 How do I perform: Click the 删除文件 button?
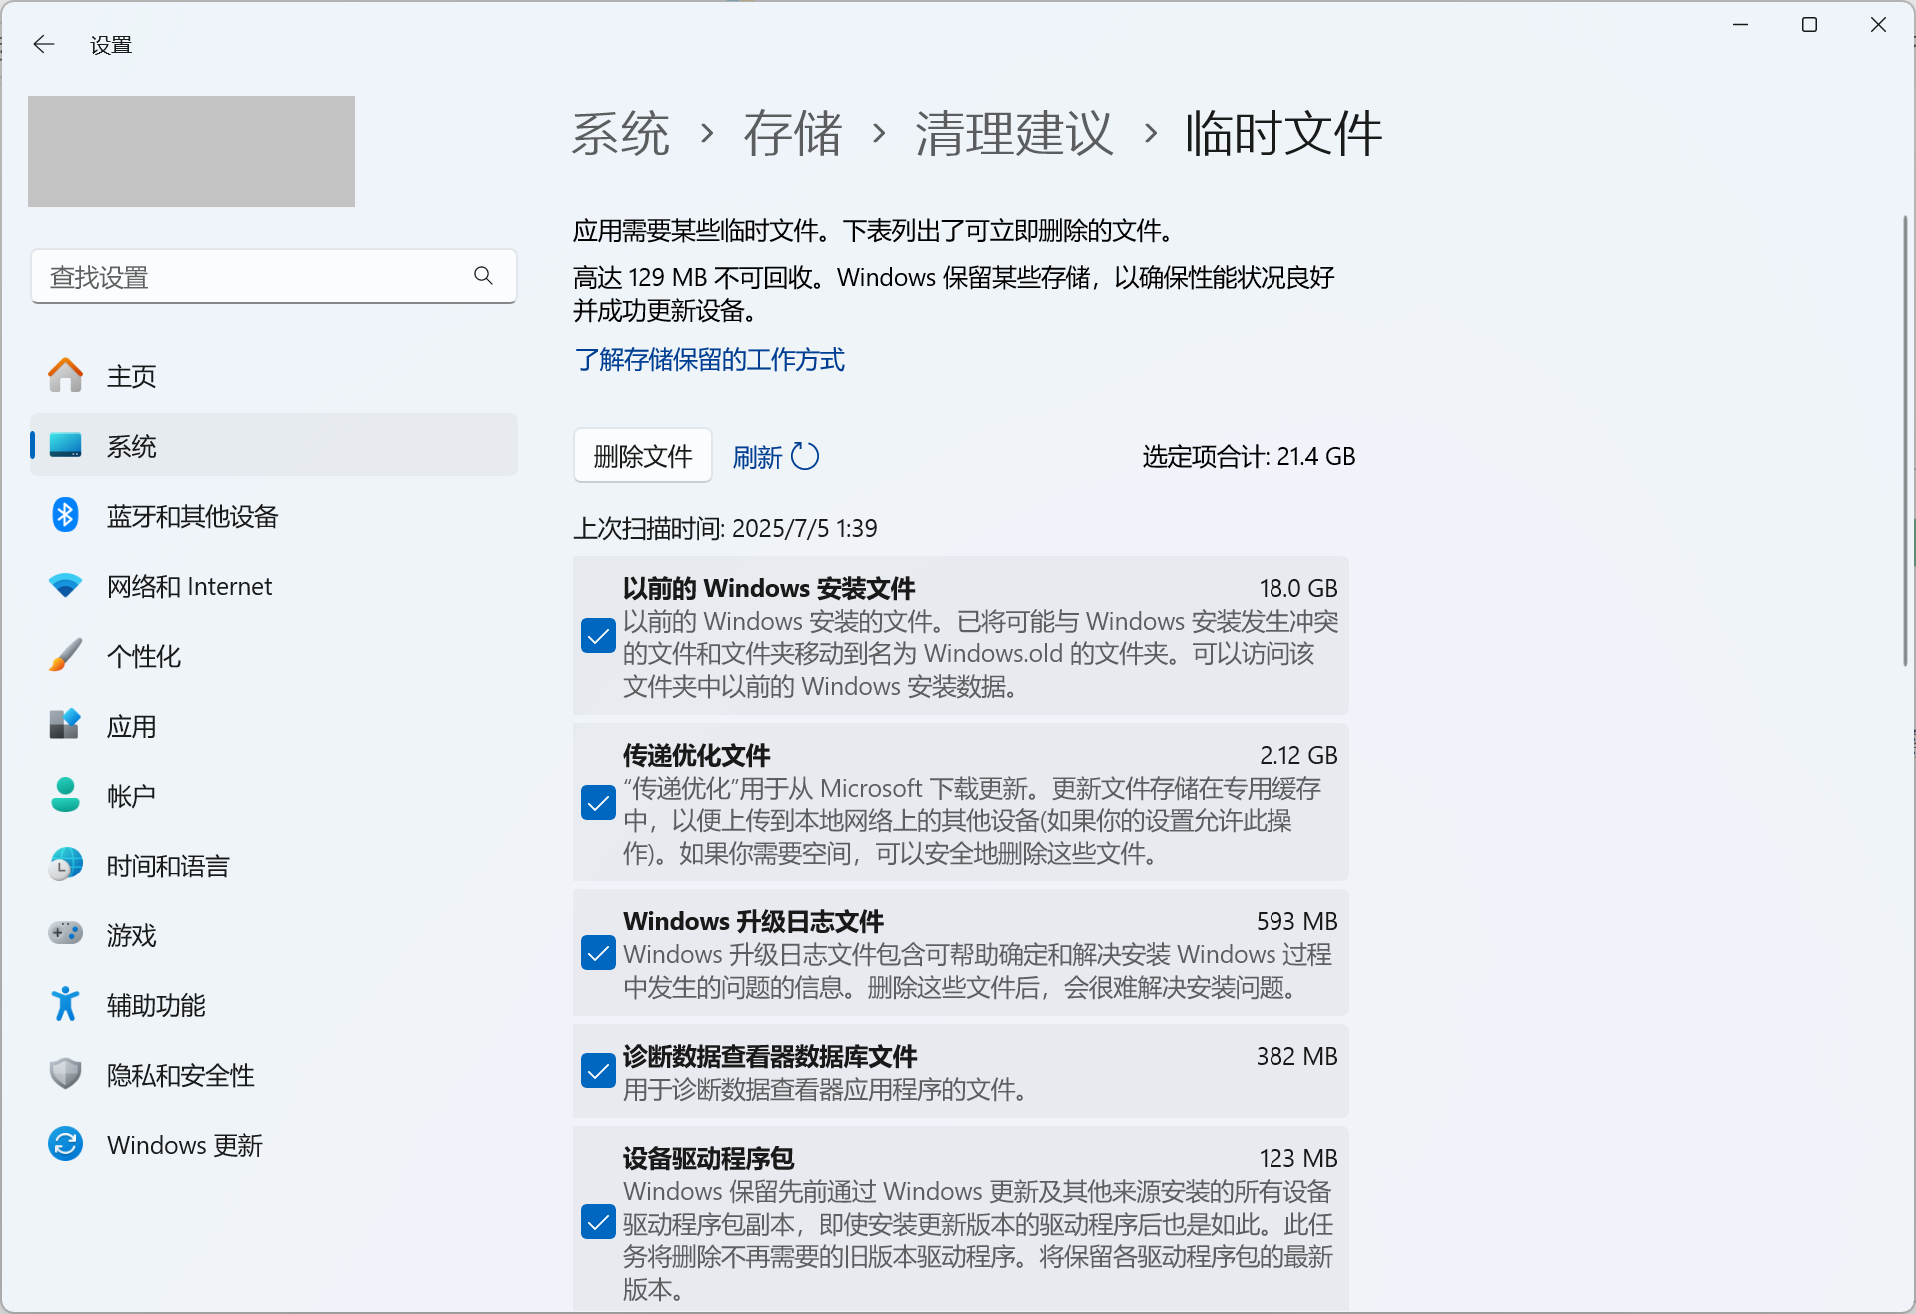click(642, 455)
